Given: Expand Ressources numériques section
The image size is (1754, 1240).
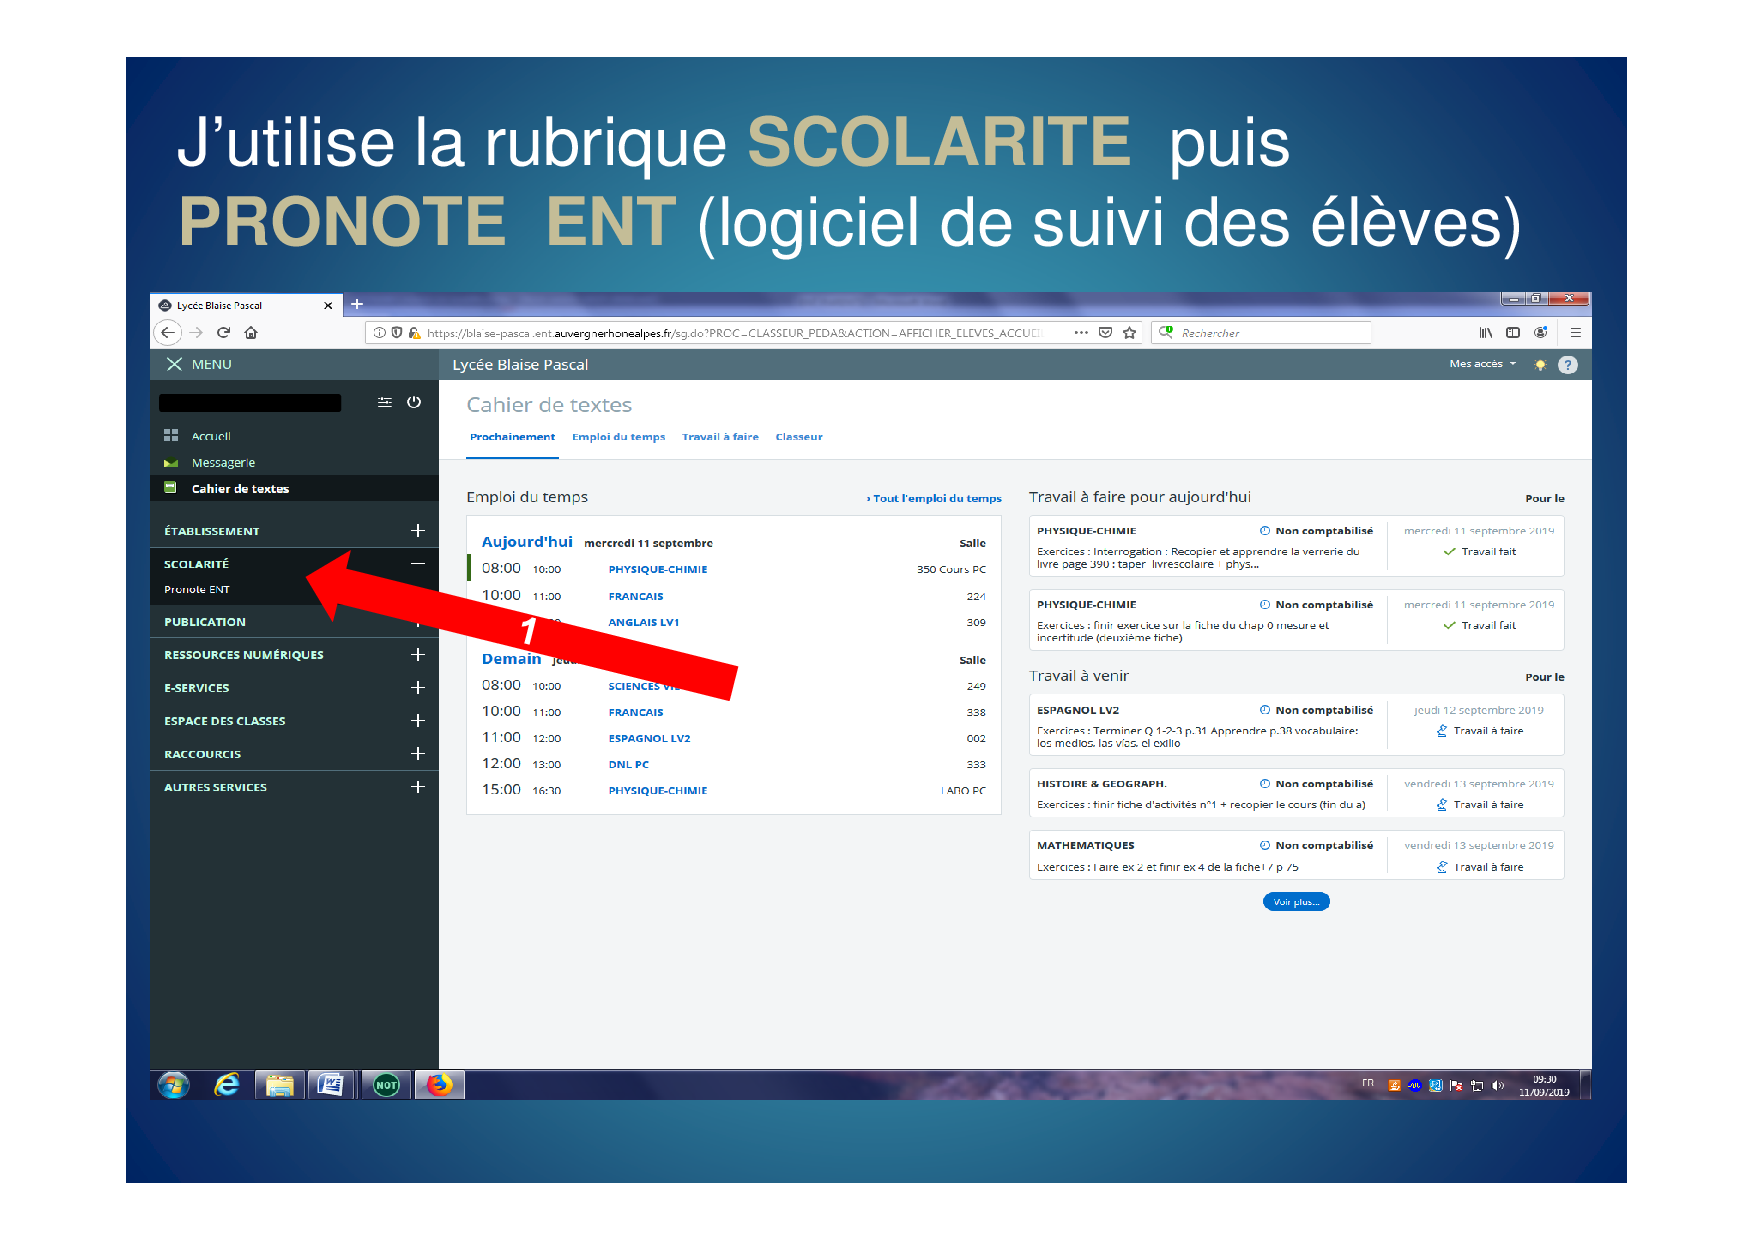Looking at the screenshot, I should coord(418,654).
